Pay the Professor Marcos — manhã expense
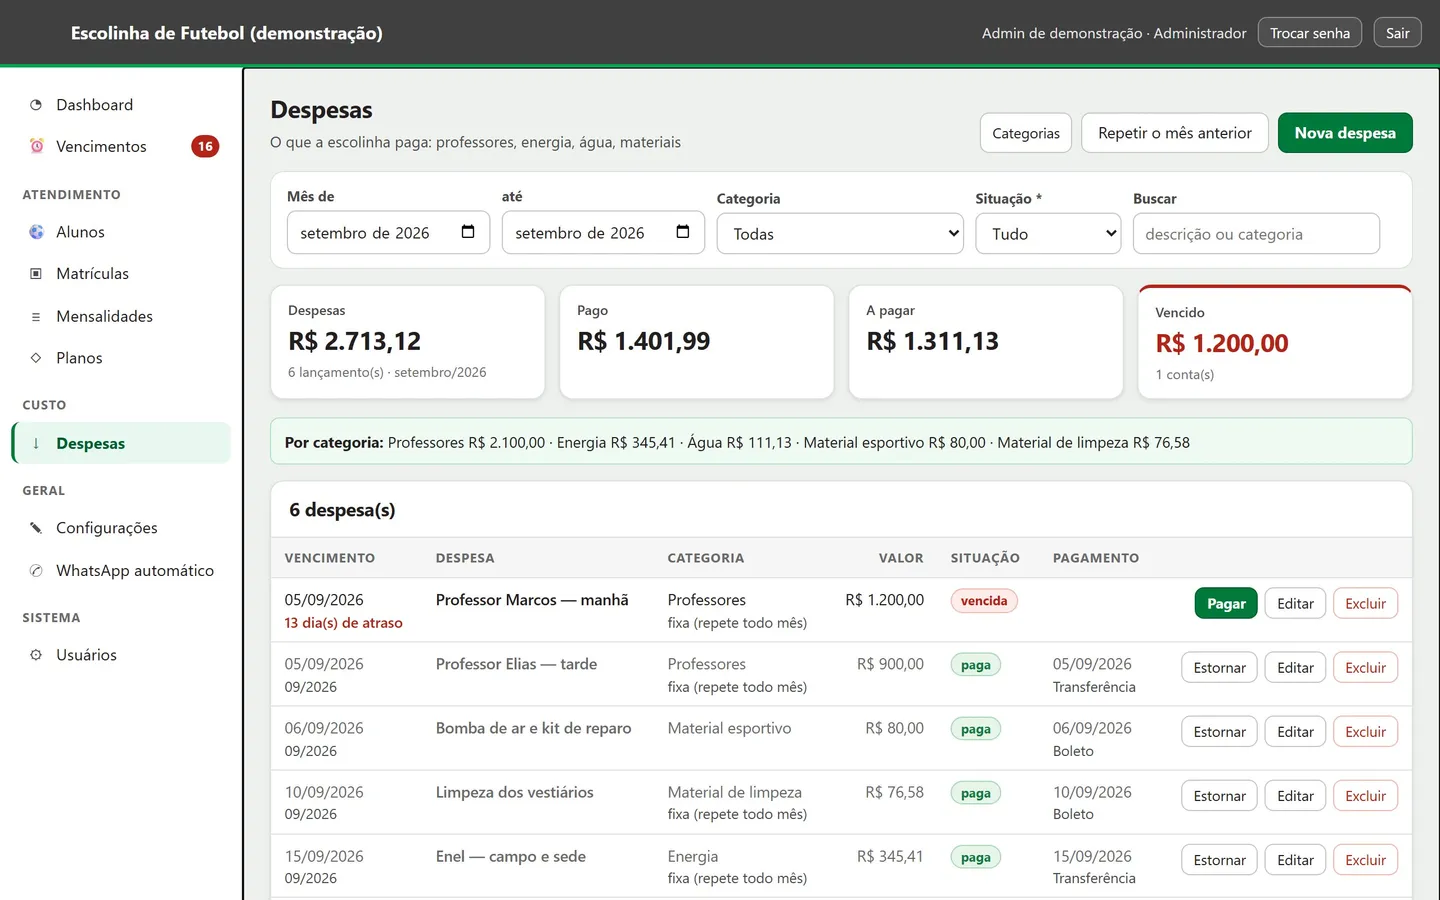This screenshot has height=900, width=1440. coord(1226,604)
